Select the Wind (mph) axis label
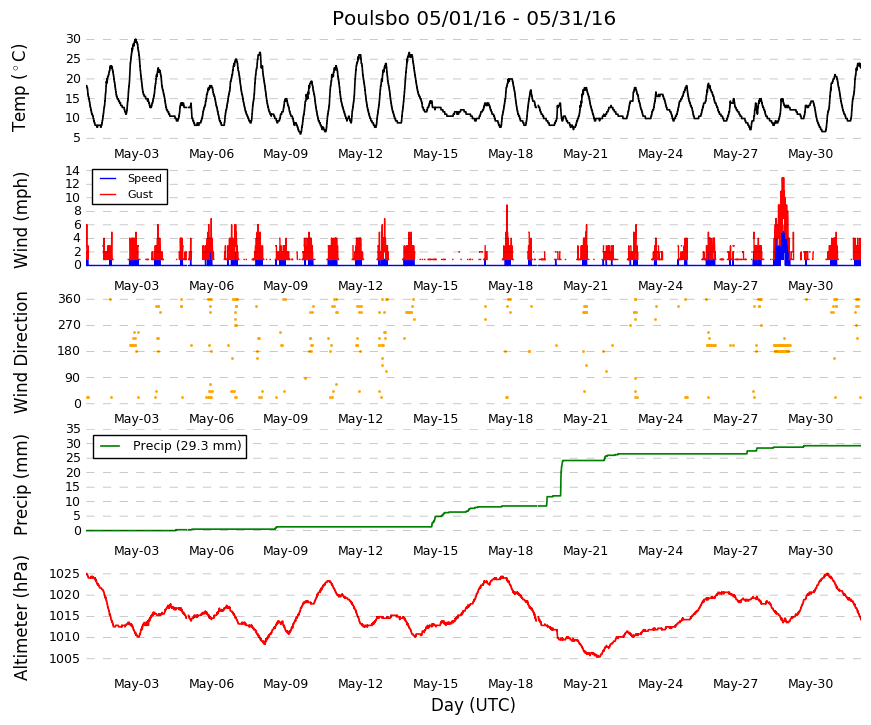 coord(20,221)
